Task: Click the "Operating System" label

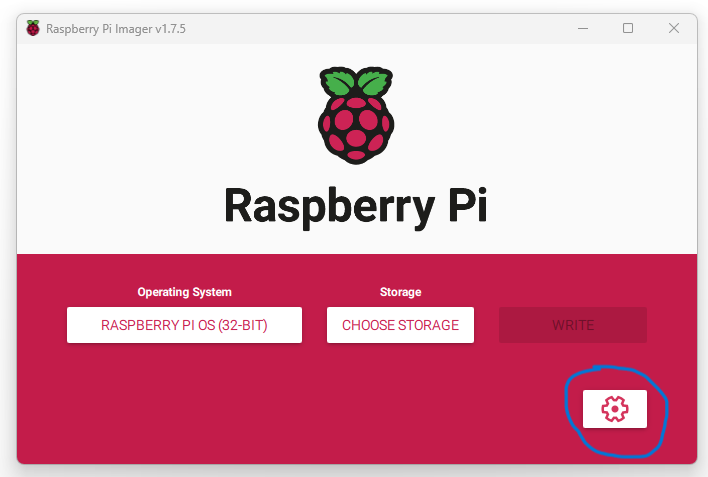Action: (x=184, y=292)
